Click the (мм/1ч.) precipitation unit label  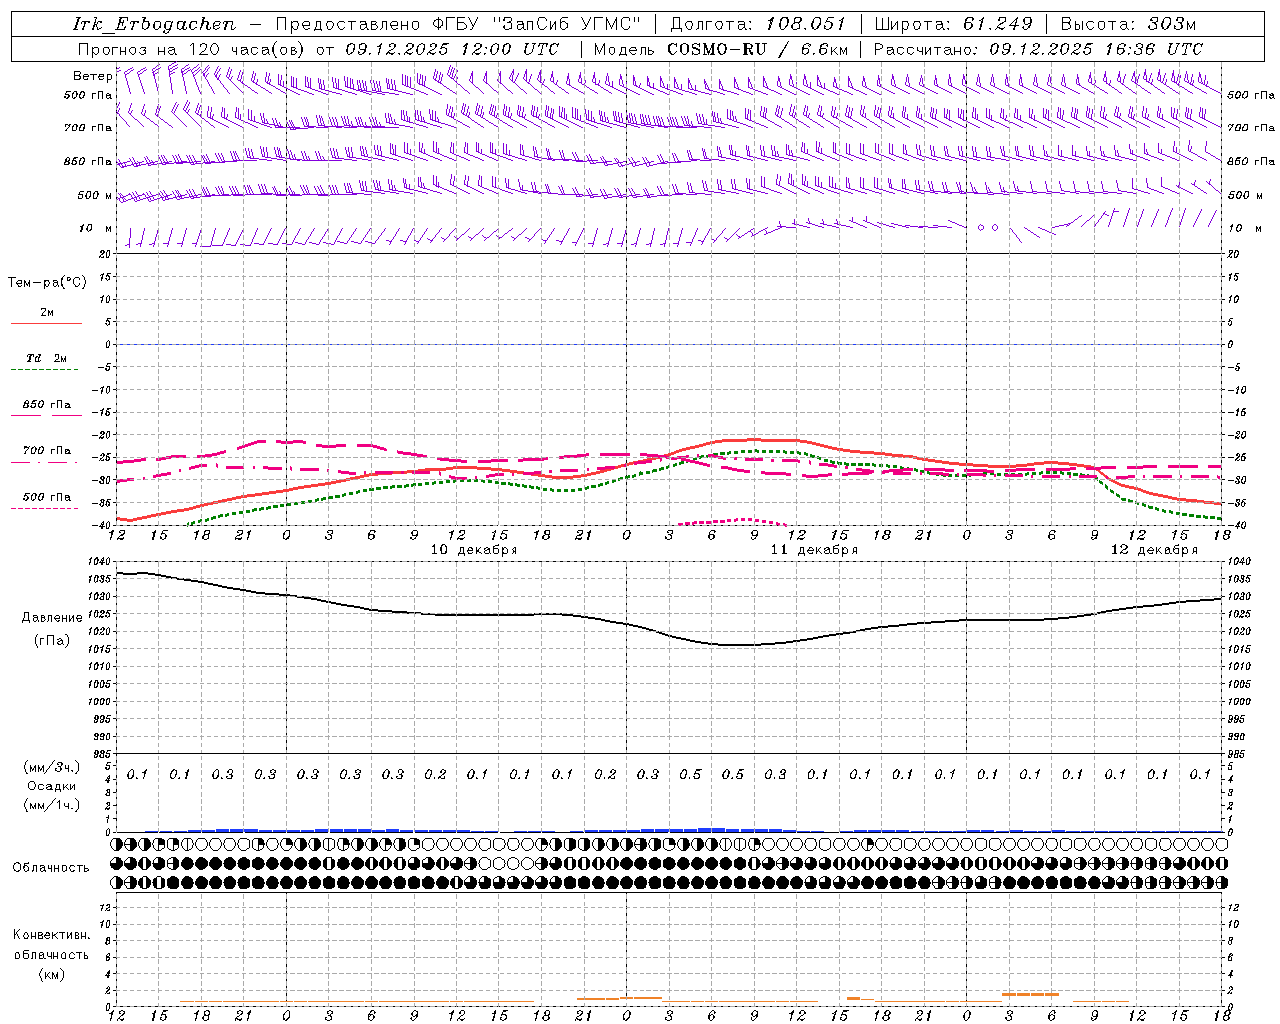[x=52, y=805]
